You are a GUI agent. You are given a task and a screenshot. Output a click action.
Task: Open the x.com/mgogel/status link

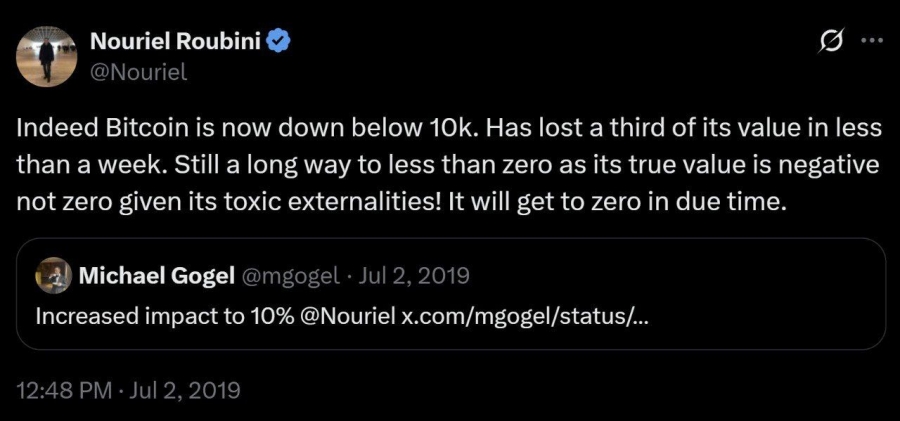(524, 316)
